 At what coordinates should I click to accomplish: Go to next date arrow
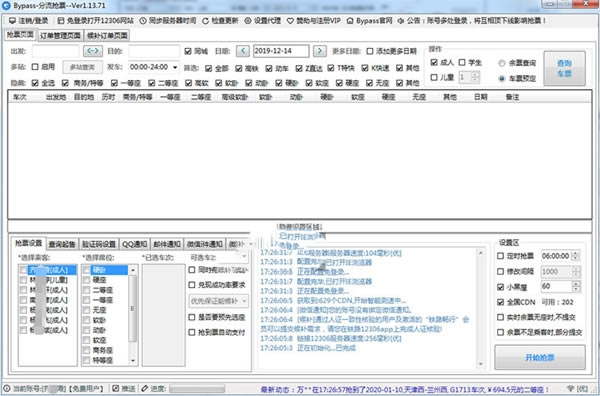click(x=320, y=51)
